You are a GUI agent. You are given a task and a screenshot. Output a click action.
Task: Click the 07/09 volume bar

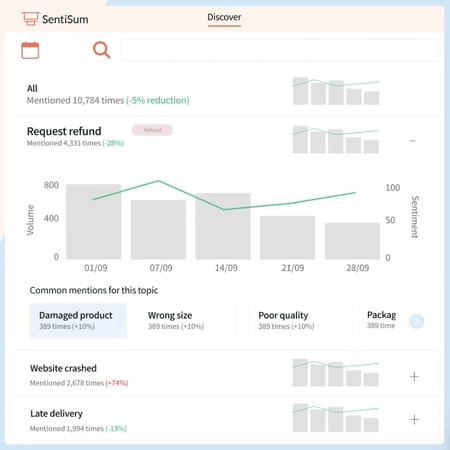click(x=158, y=230)
